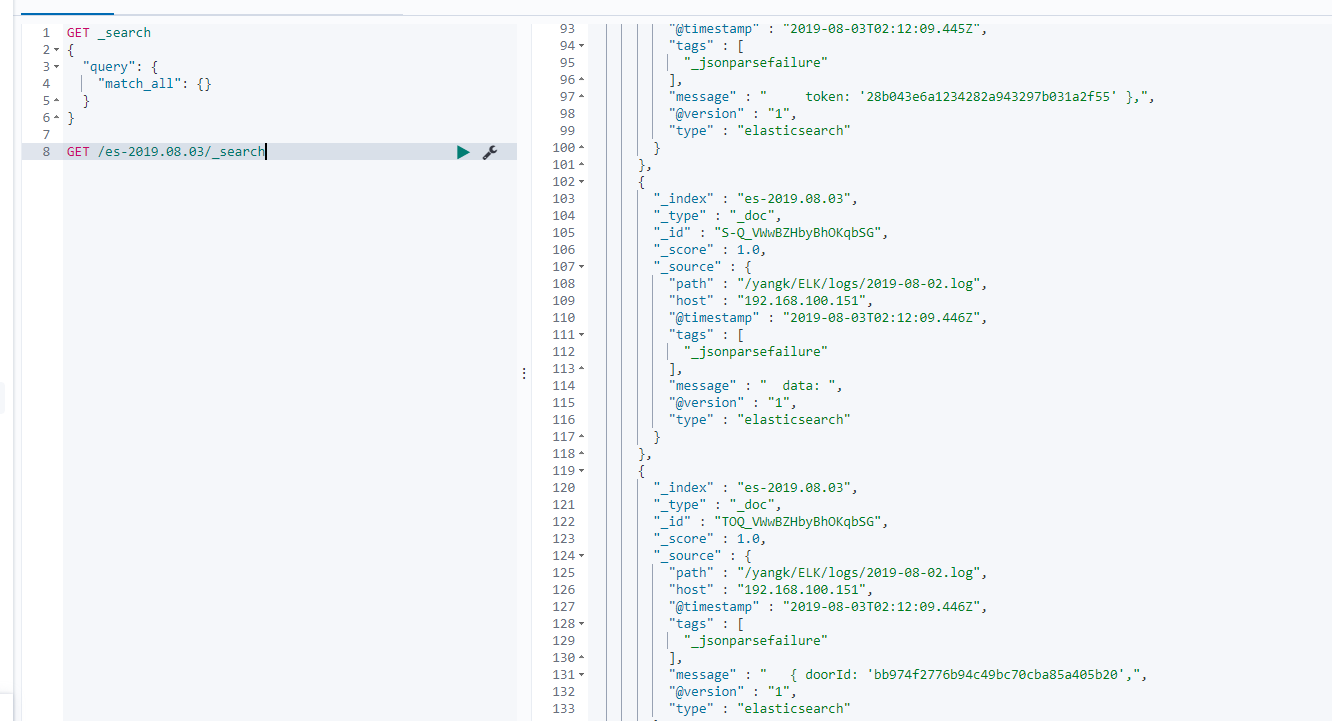
Task: Place cursor on "GET _search" line 1
Action: [x=109, y=33]
